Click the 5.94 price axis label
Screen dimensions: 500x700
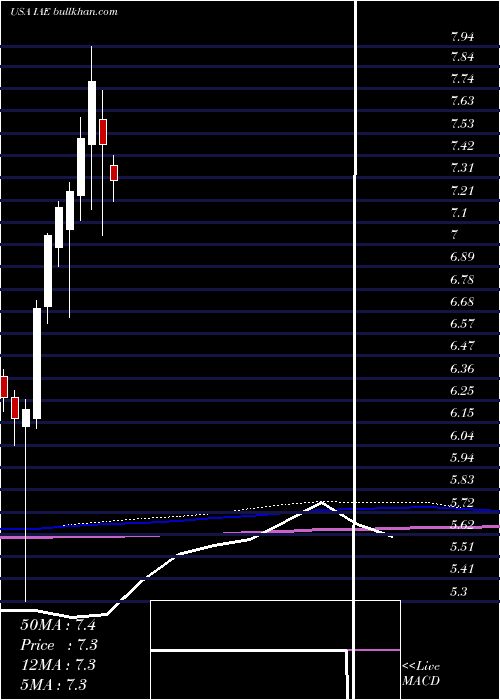coord(462,458)
